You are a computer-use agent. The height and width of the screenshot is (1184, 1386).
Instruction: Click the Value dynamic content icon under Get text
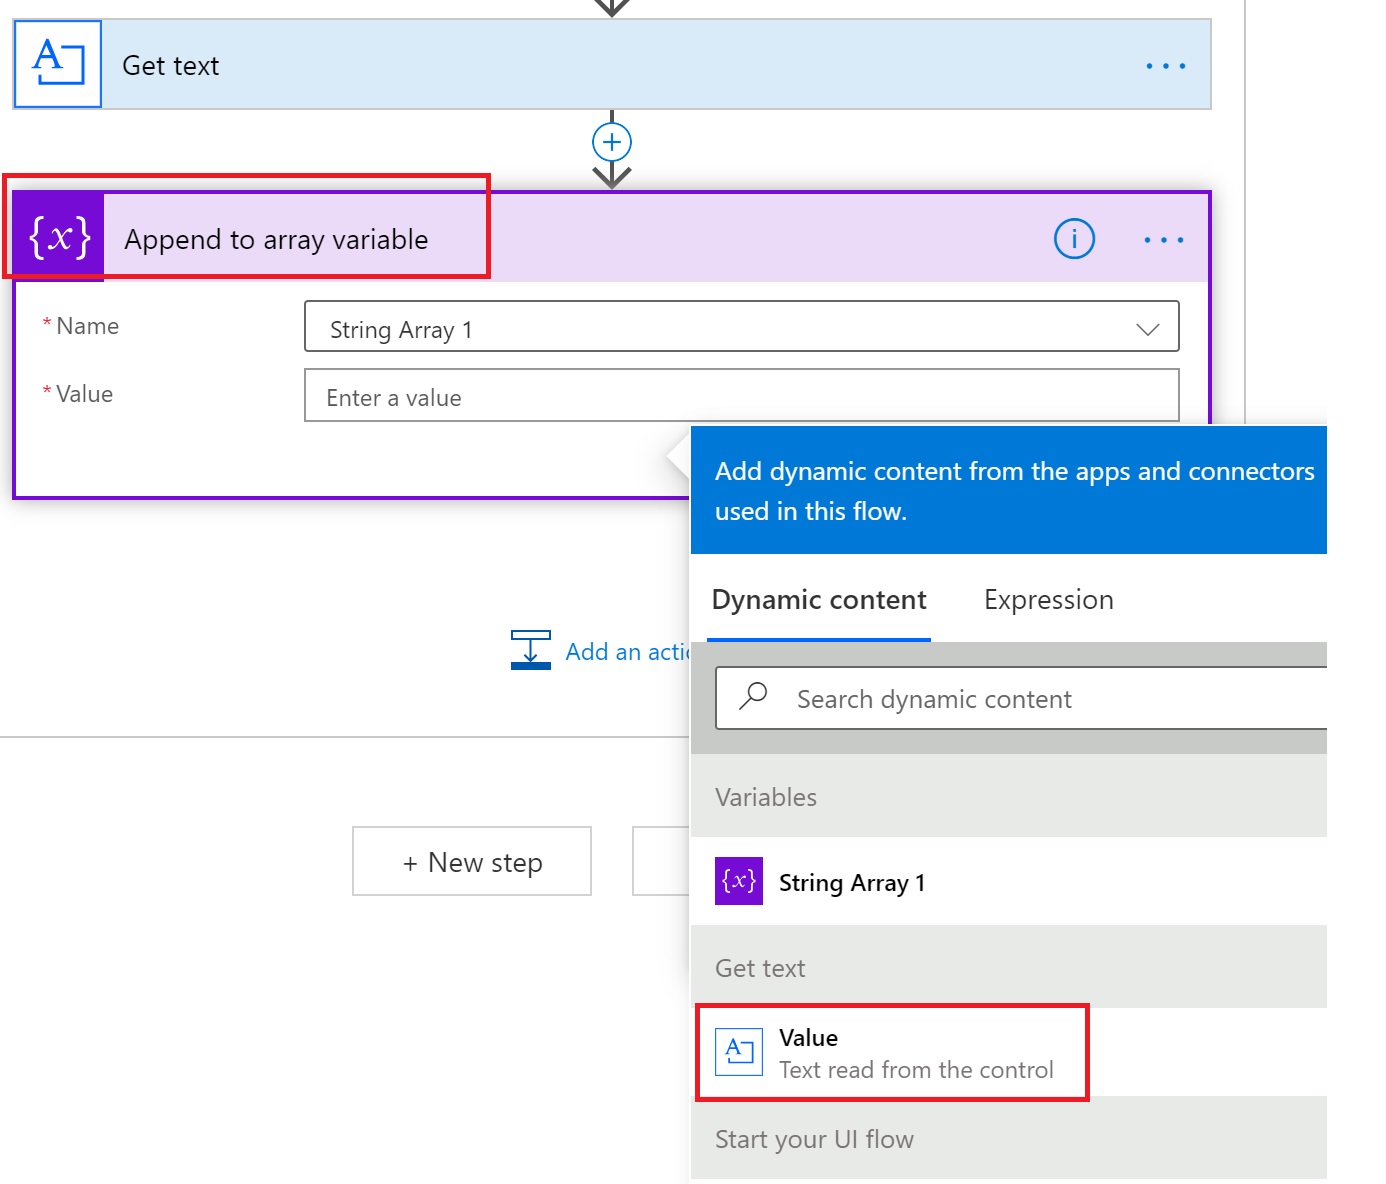(x=738, y=1052)
